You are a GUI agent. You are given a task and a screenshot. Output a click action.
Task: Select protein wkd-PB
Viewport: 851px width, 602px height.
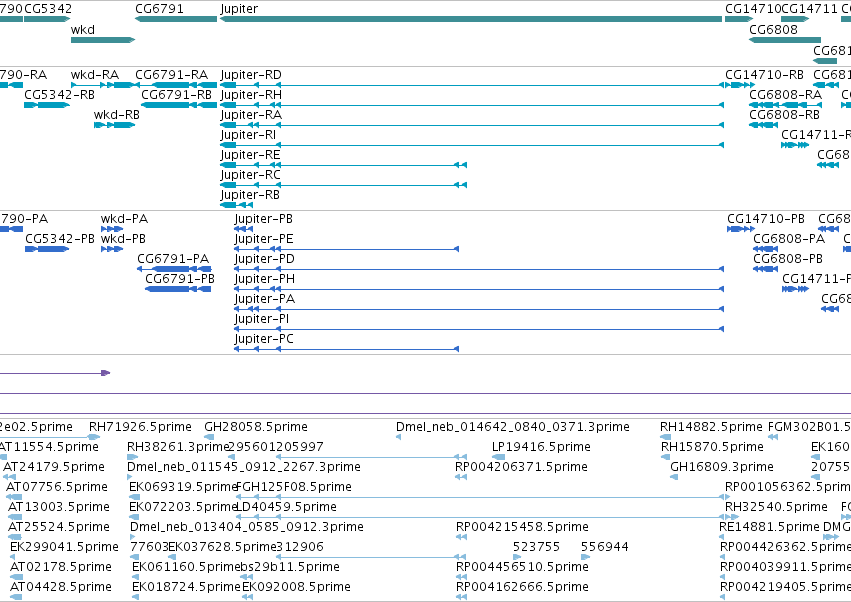tap(112, 249)
